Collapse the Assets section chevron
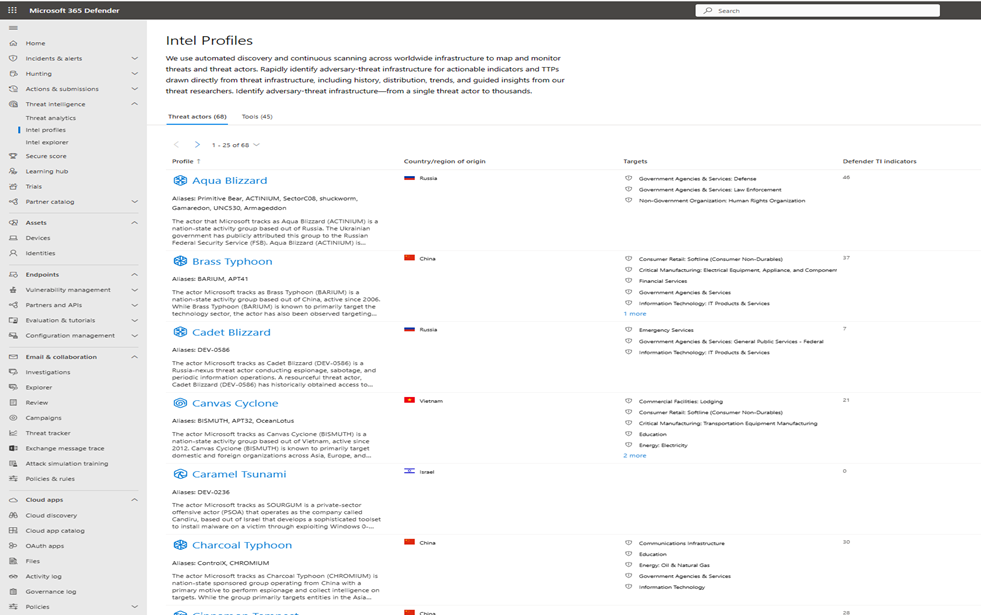981x615 pixels. pos(135,223)
